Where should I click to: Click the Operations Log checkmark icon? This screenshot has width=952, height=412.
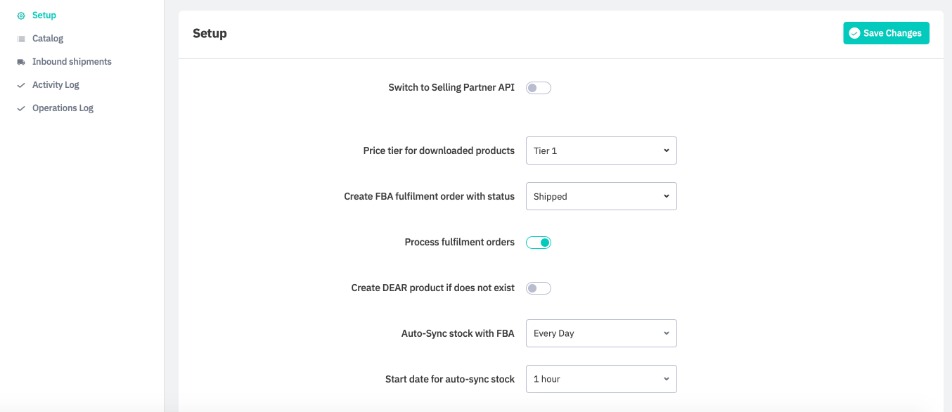(x=21, y=108)
